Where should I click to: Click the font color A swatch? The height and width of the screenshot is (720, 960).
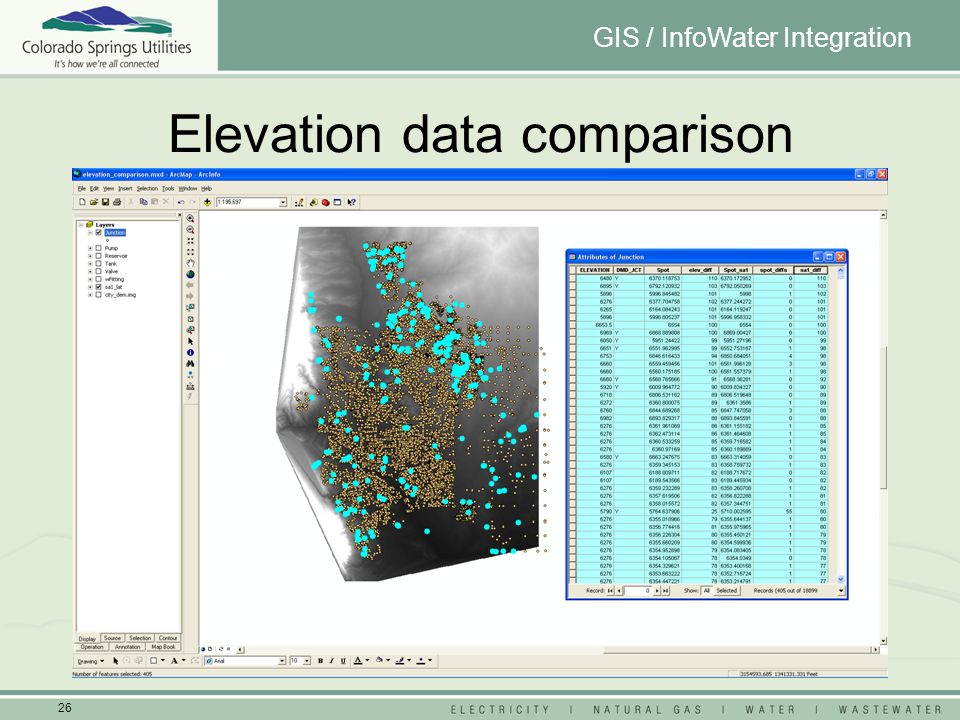click(x=358, y=661)
